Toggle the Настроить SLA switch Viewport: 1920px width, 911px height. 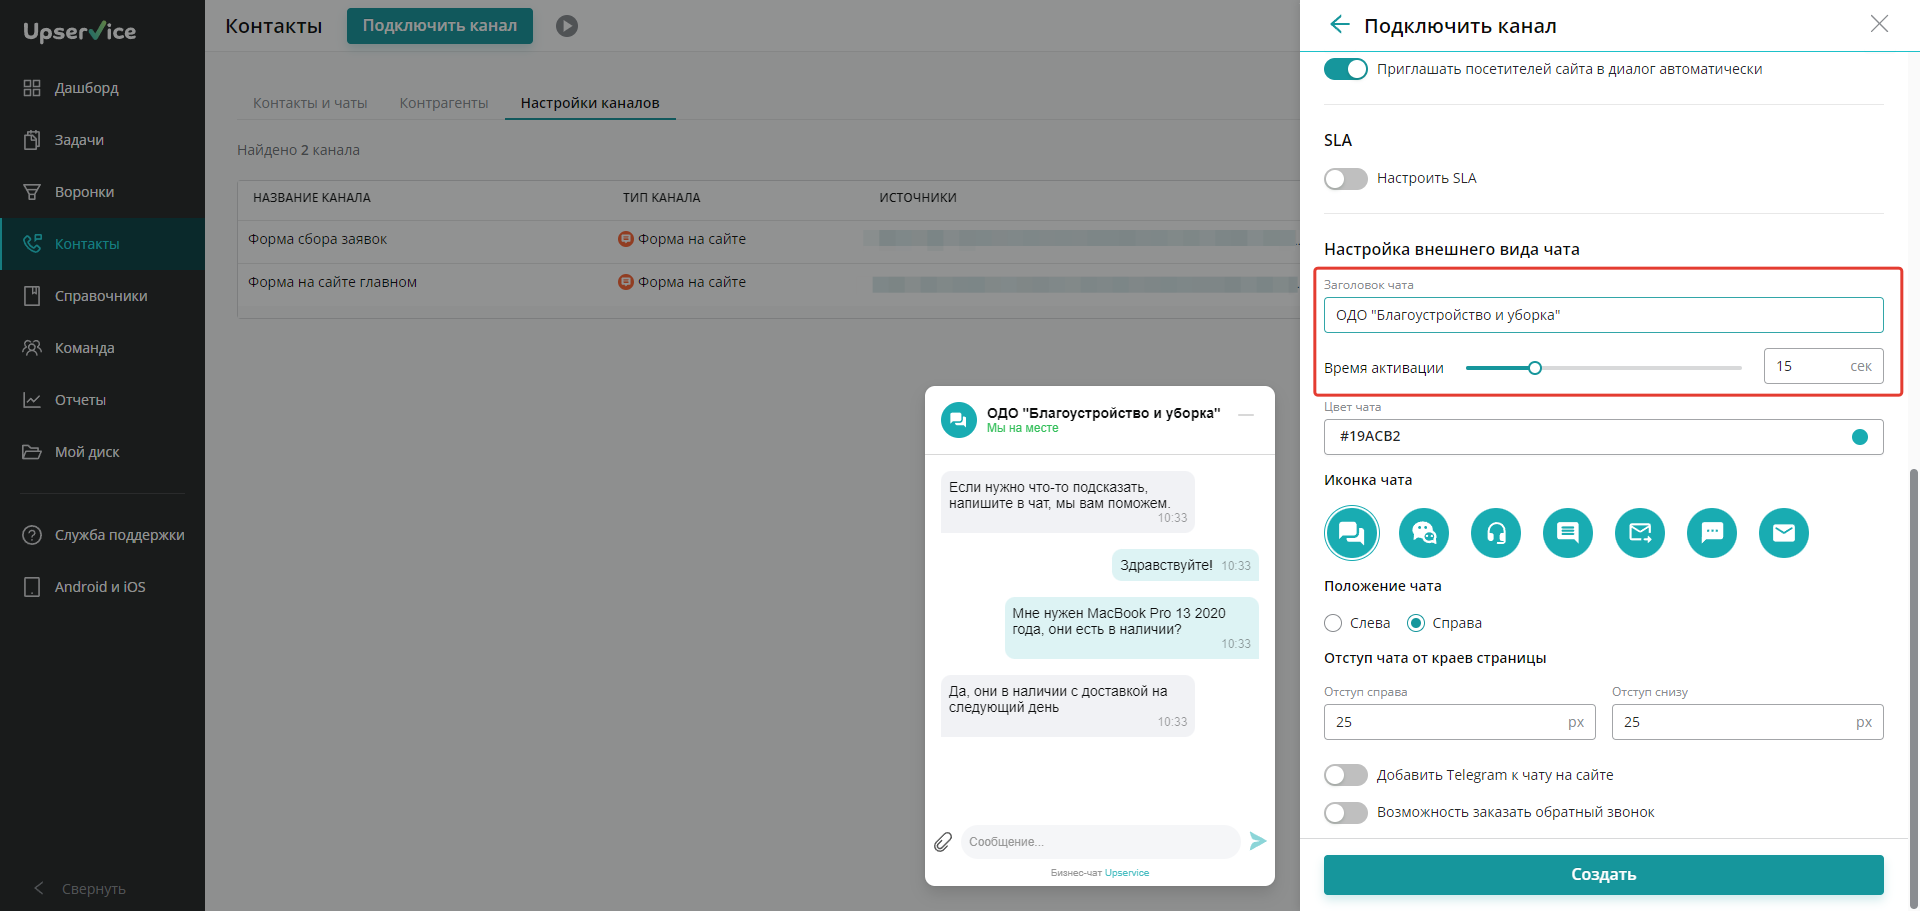[x=1346, y=179]
